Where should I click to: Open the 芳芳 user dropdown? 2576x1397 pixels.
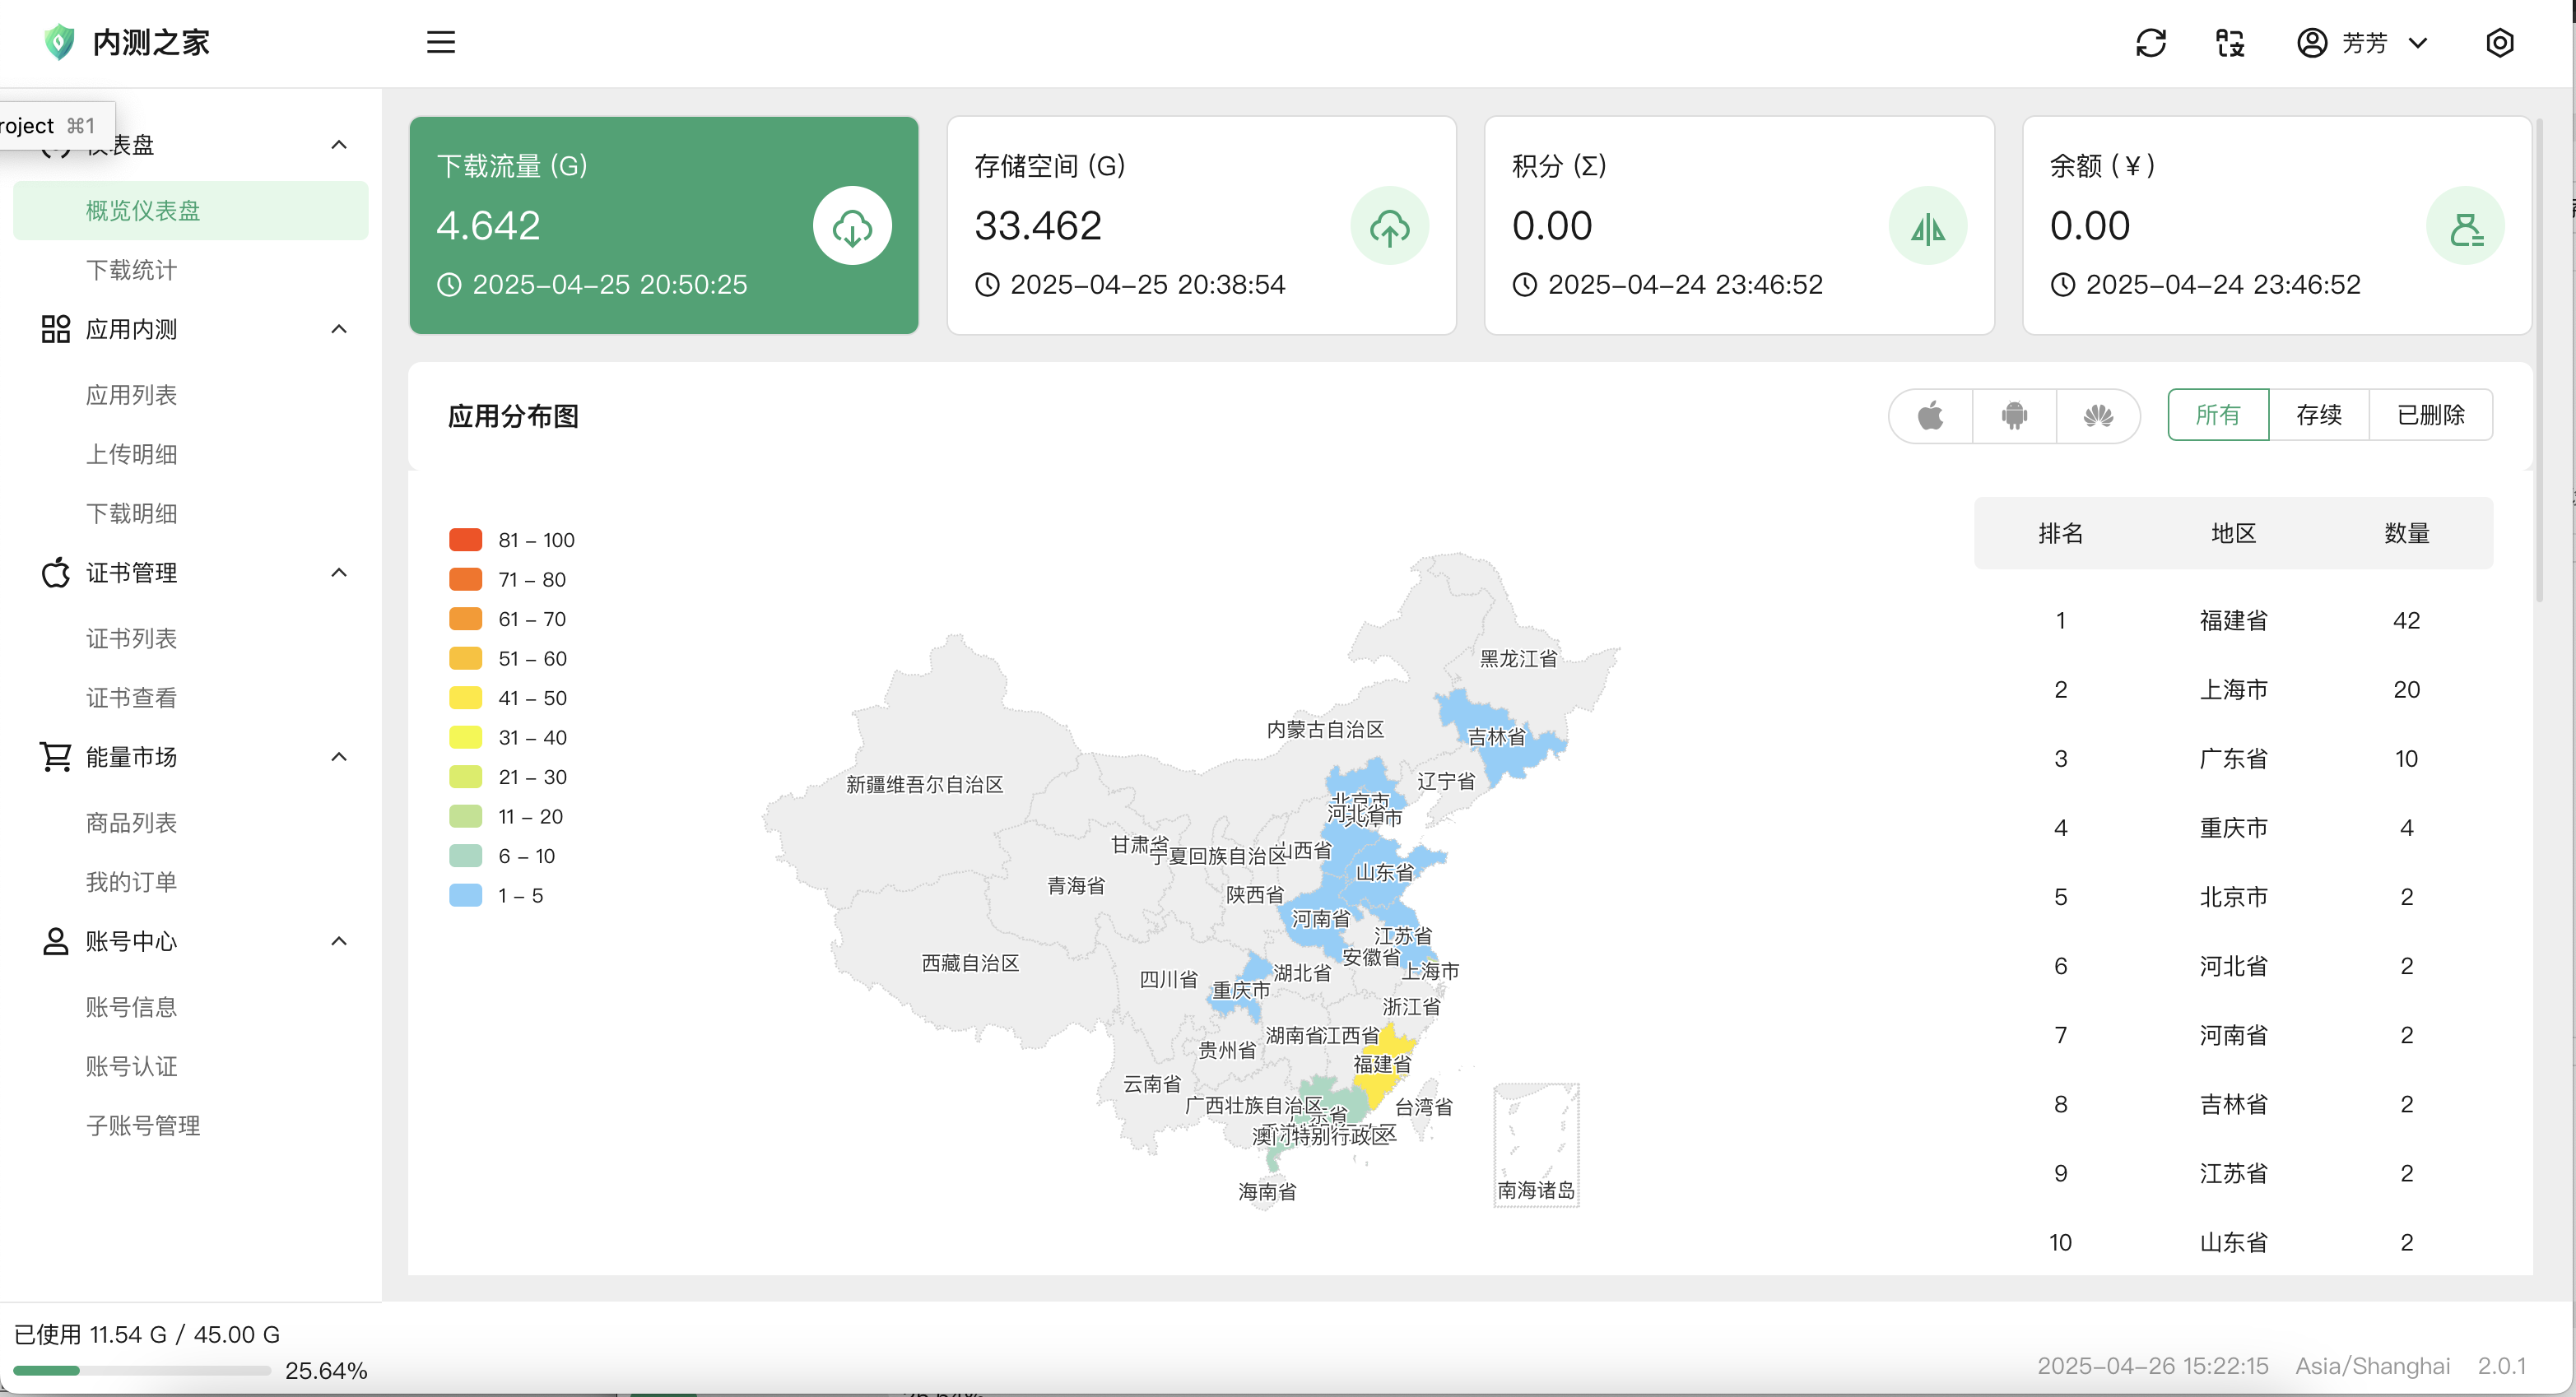tap(2362, 43)
